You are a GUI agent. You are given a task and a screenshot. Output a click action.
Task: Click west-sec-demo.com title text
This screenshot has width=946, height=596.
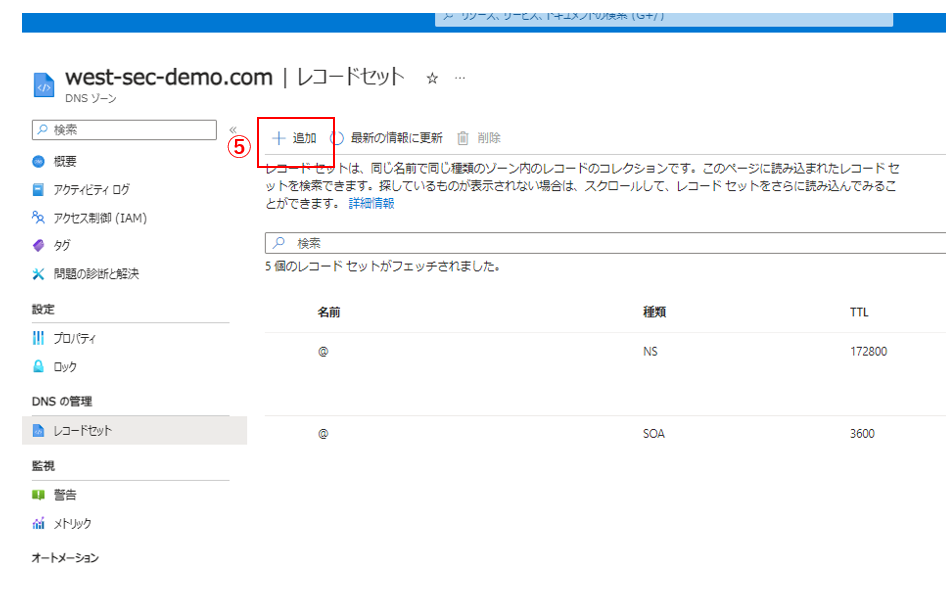point(169,77)
